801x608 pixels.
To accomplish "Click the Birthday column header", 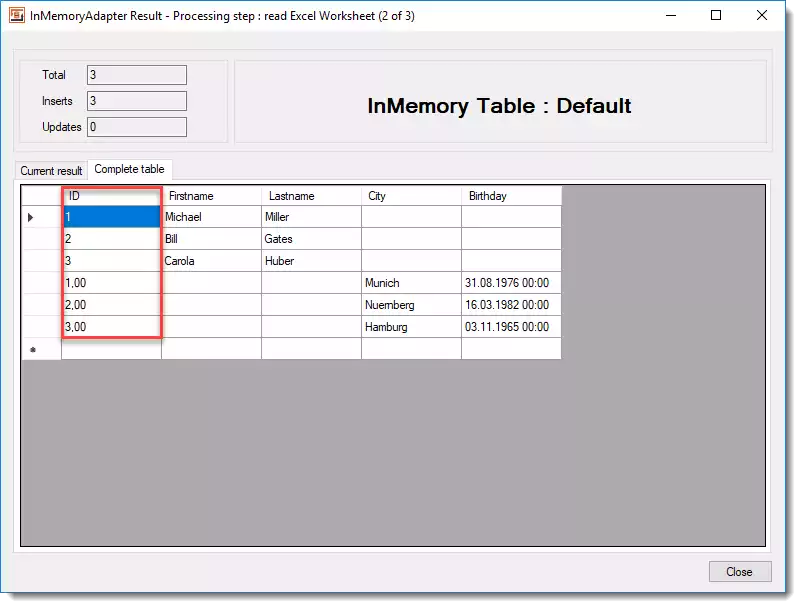I will tap(511, 196).
